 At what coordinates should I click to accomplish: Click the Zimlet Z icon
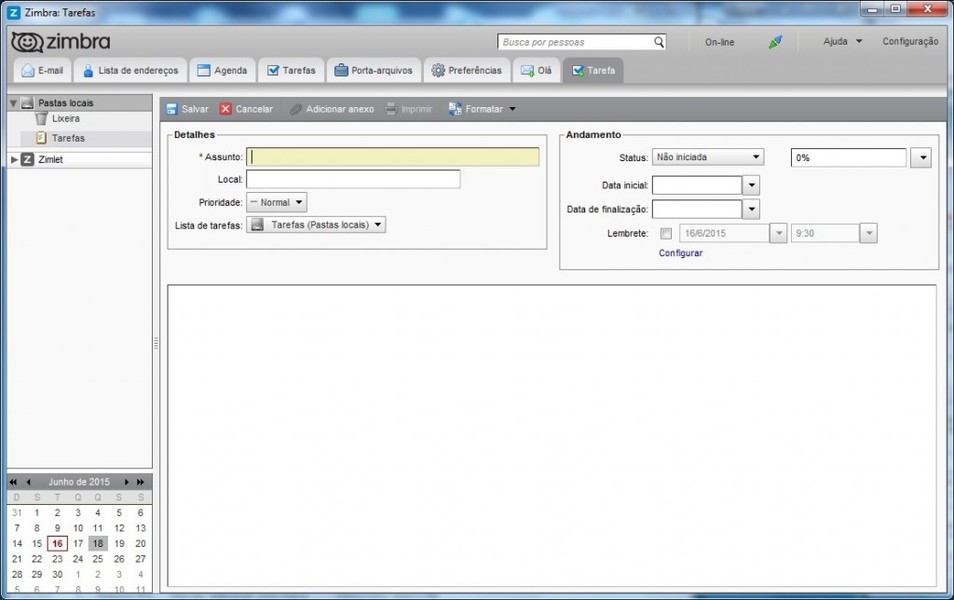(27, 159)
